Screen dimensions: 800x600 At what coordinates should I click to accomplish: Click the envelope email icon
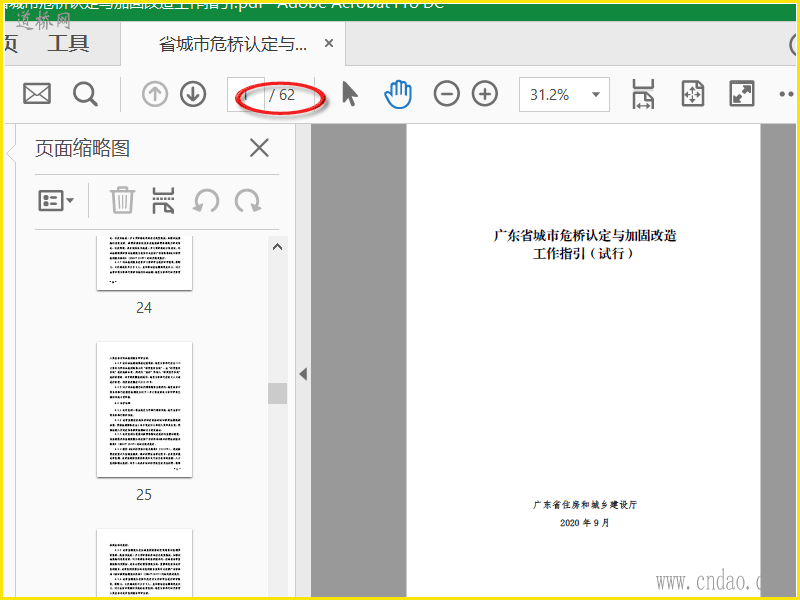(37, 94)
